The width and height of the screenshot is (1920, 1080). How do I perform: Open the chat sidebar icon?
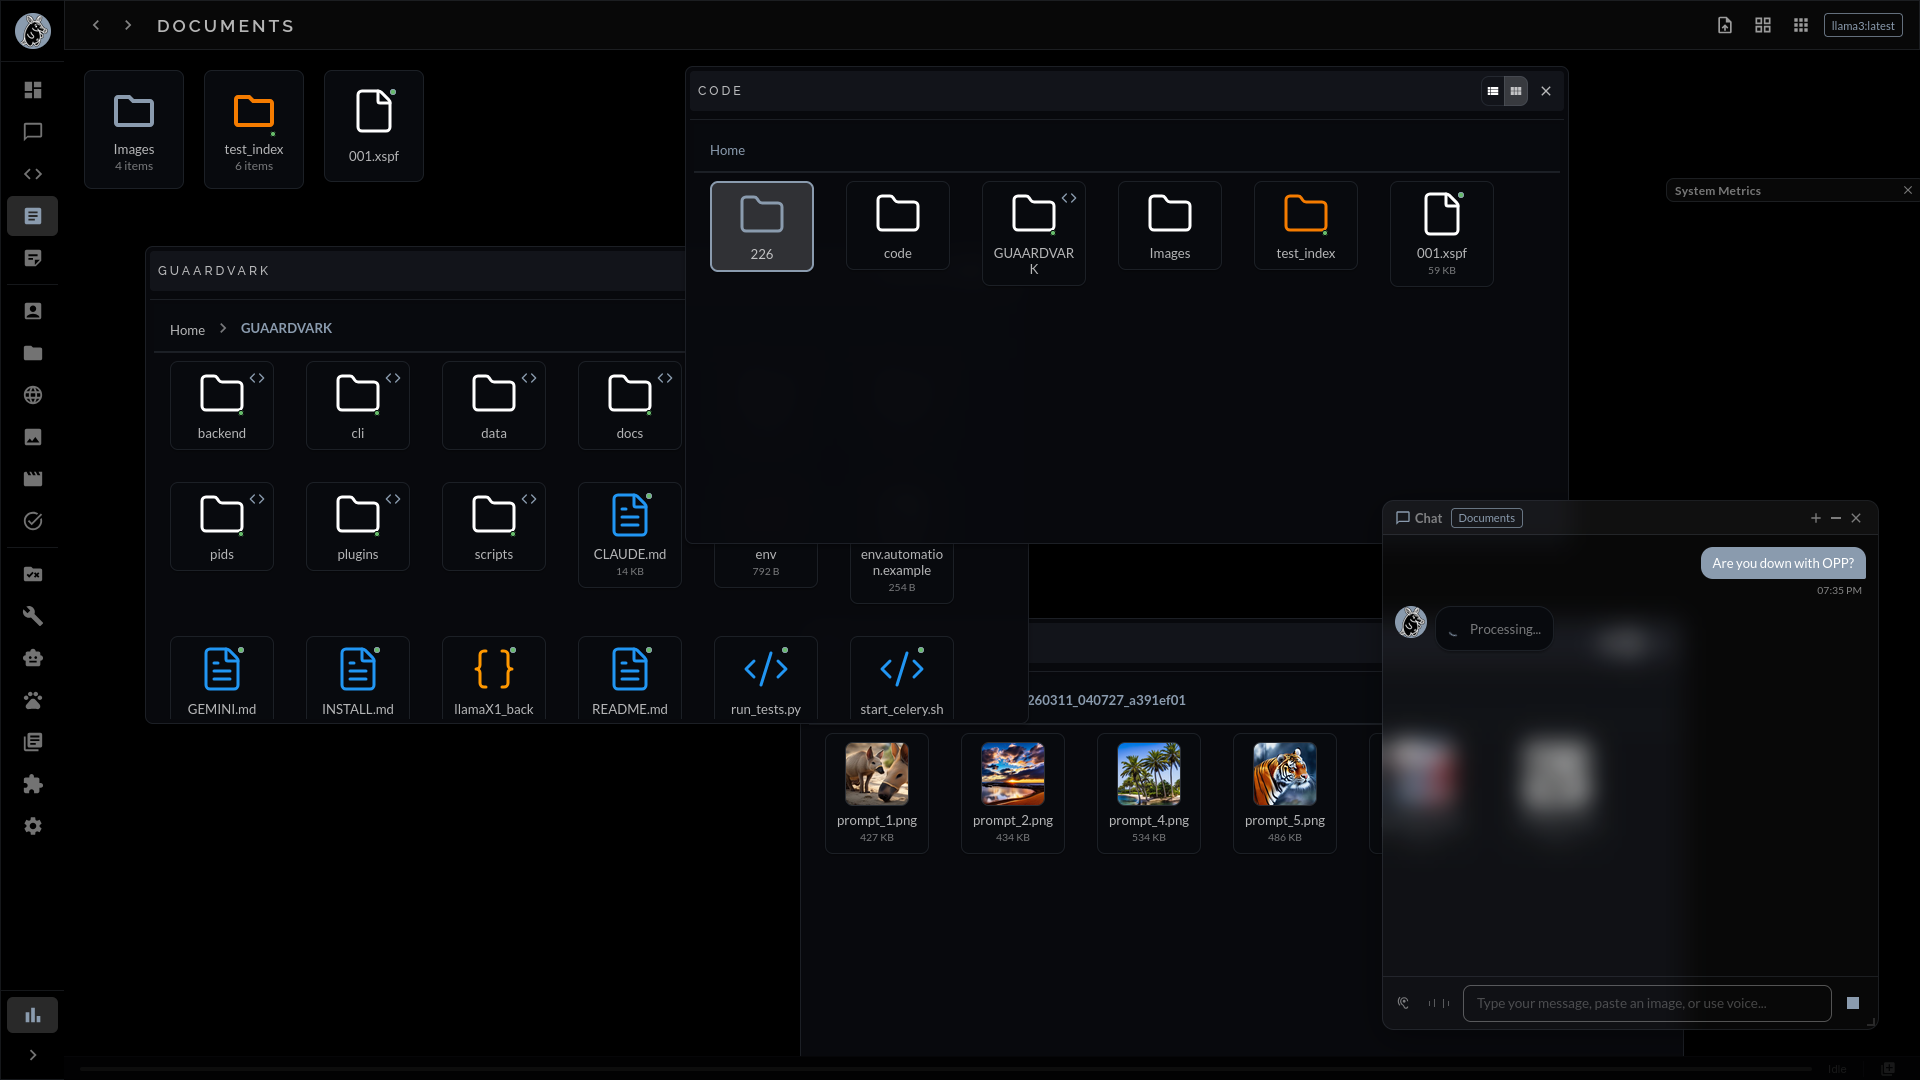[33, 132]
